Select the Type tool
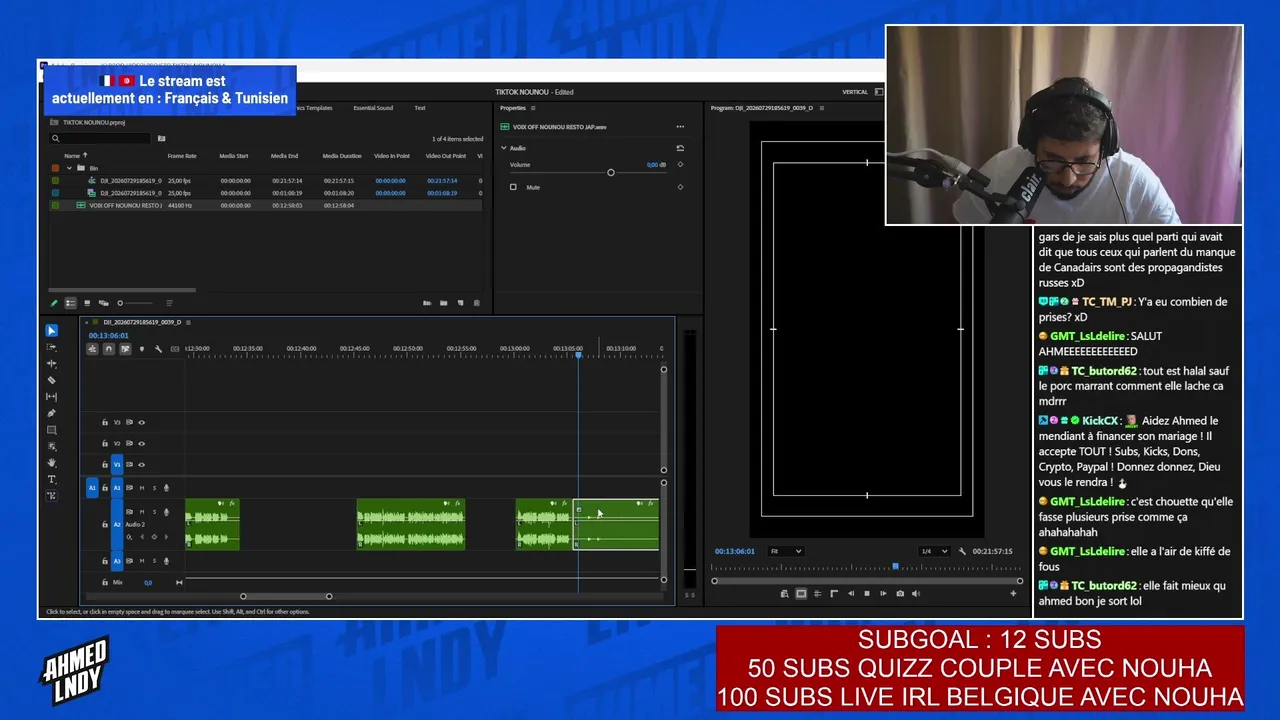 pos(52,480)
